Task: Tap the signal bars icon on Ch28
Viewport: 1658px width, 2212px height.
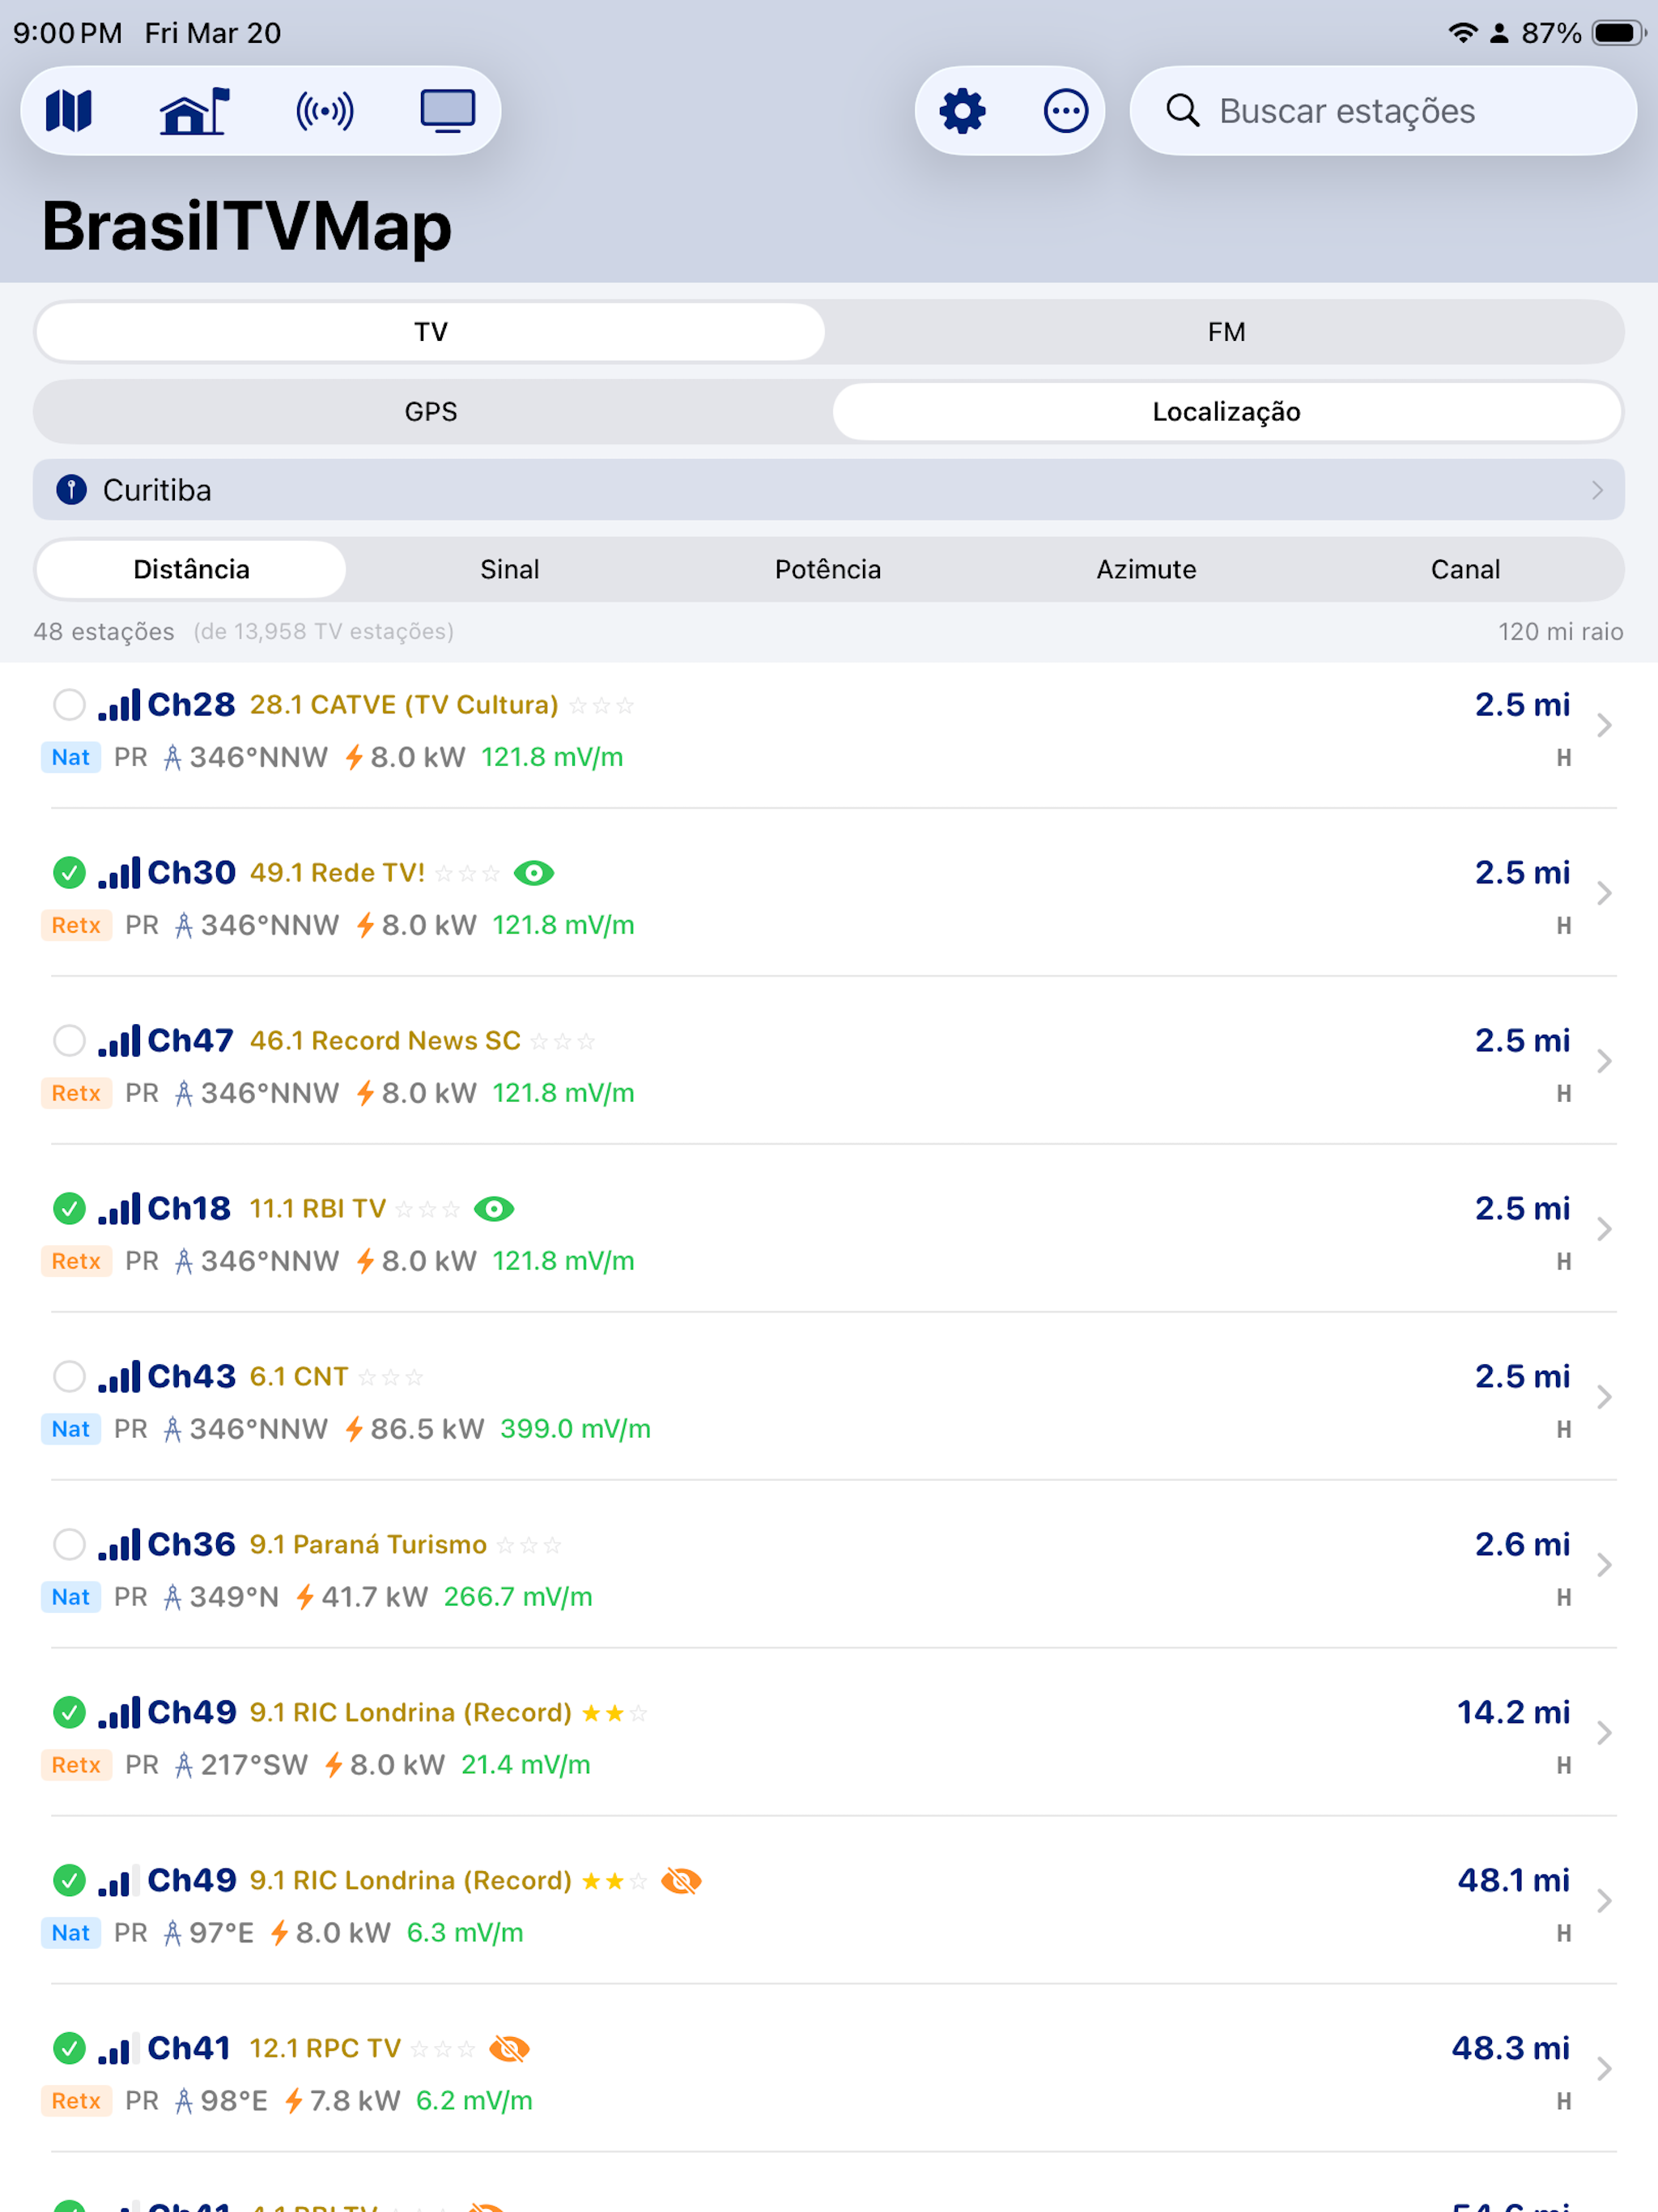Action: pyautogui.click(x=119, y=705)
